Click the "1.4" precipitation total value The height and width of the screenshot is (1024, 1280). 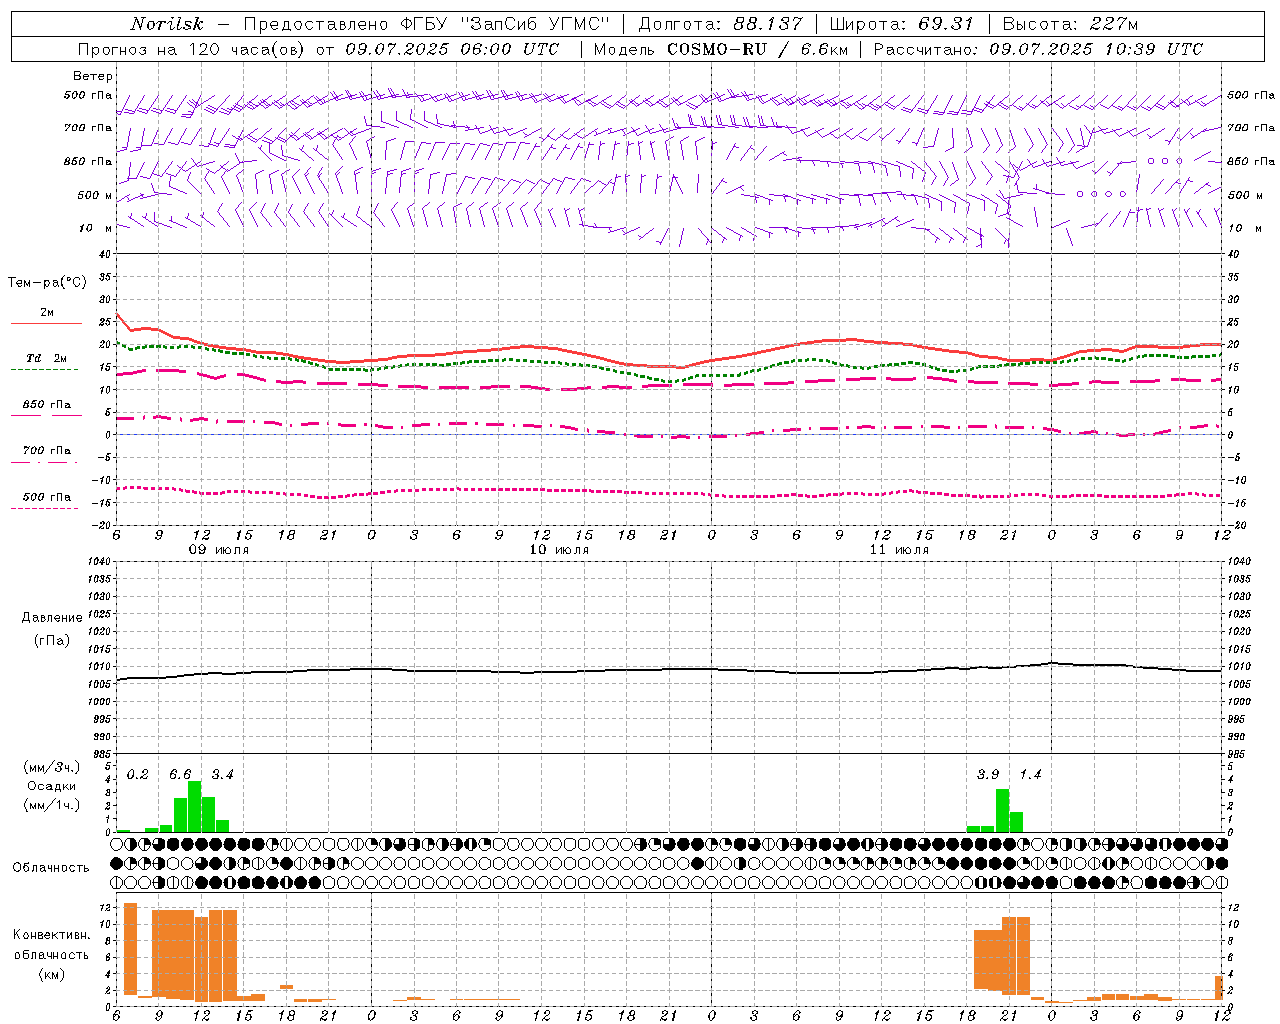point(1030,775)
